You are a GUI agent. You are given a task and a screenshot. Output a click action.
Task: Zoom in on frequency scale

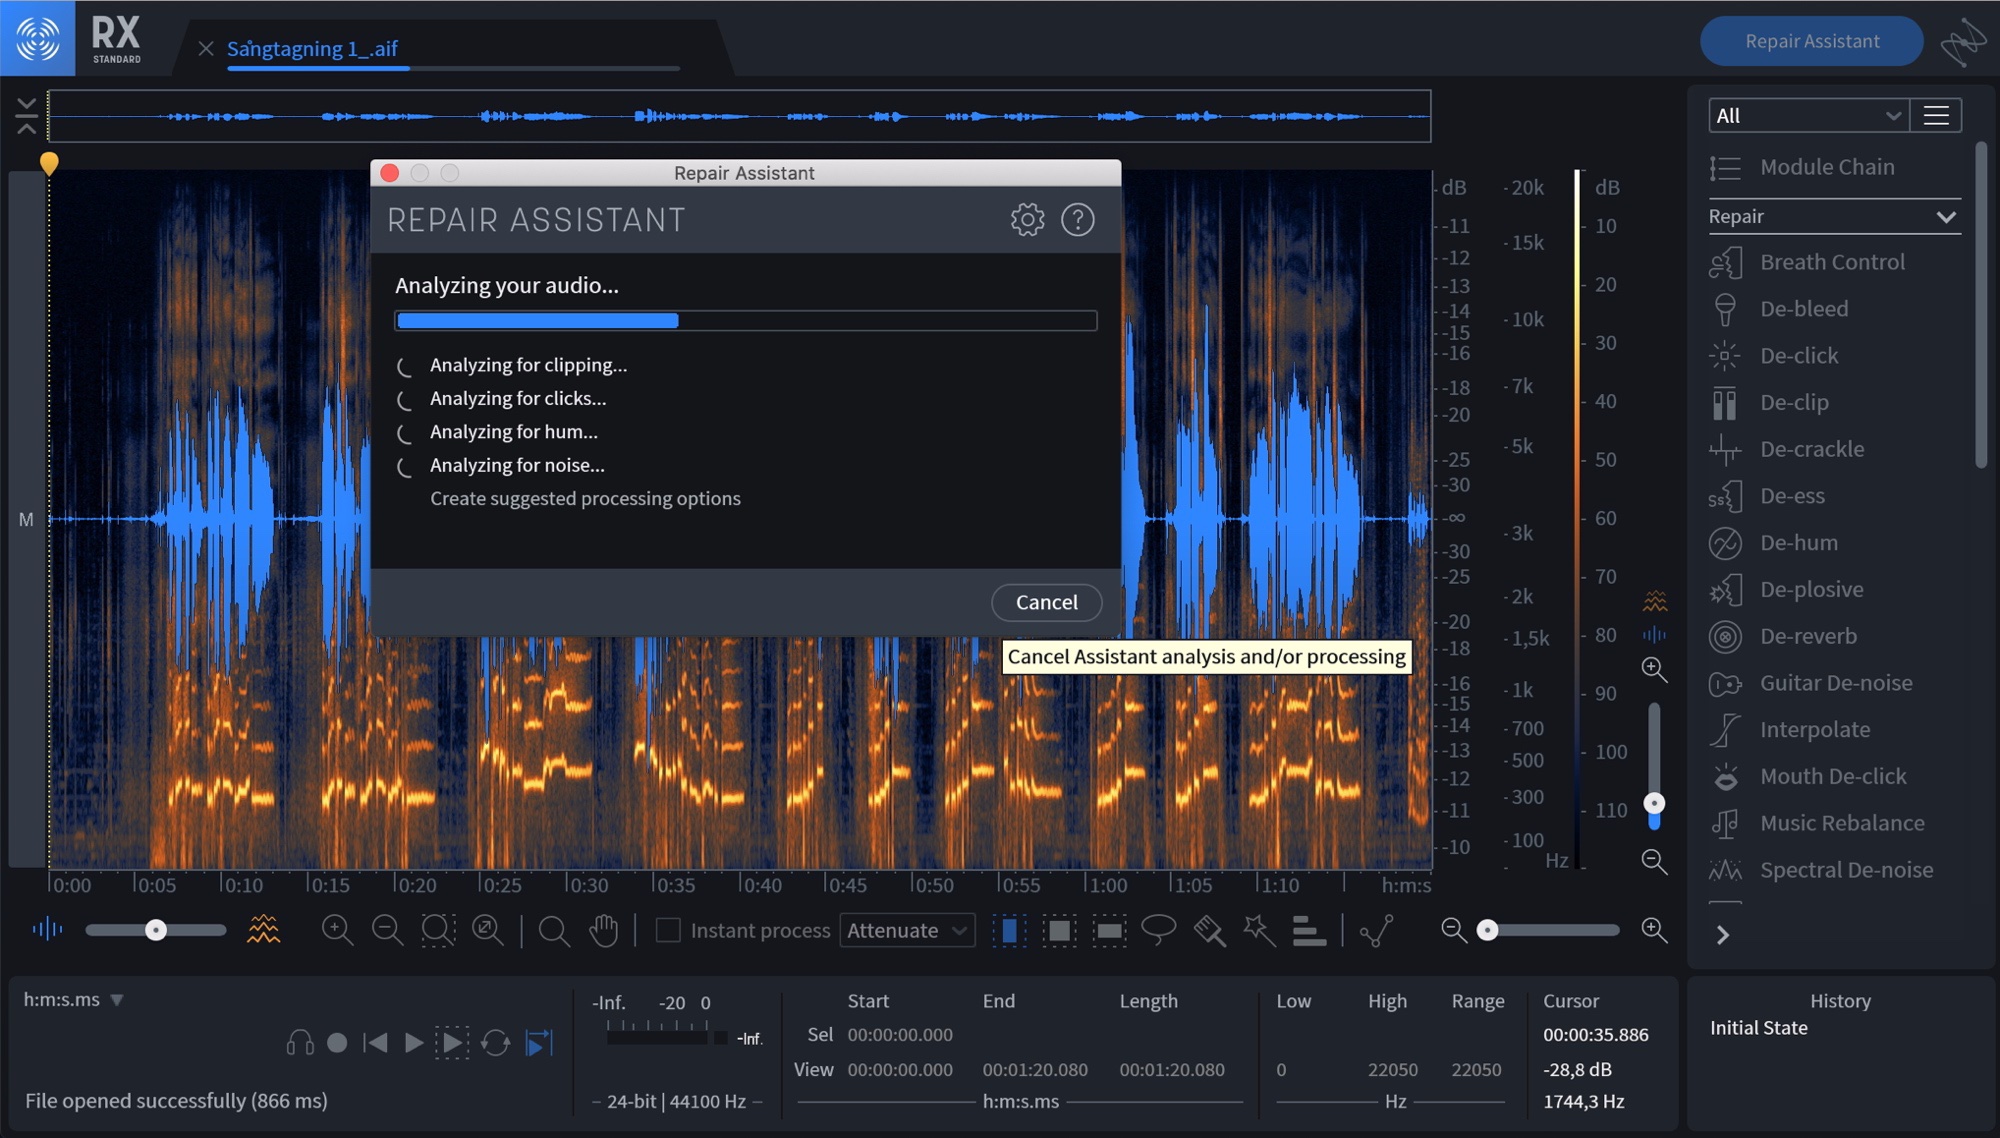pyautogui.click(x=1654, y=669)
